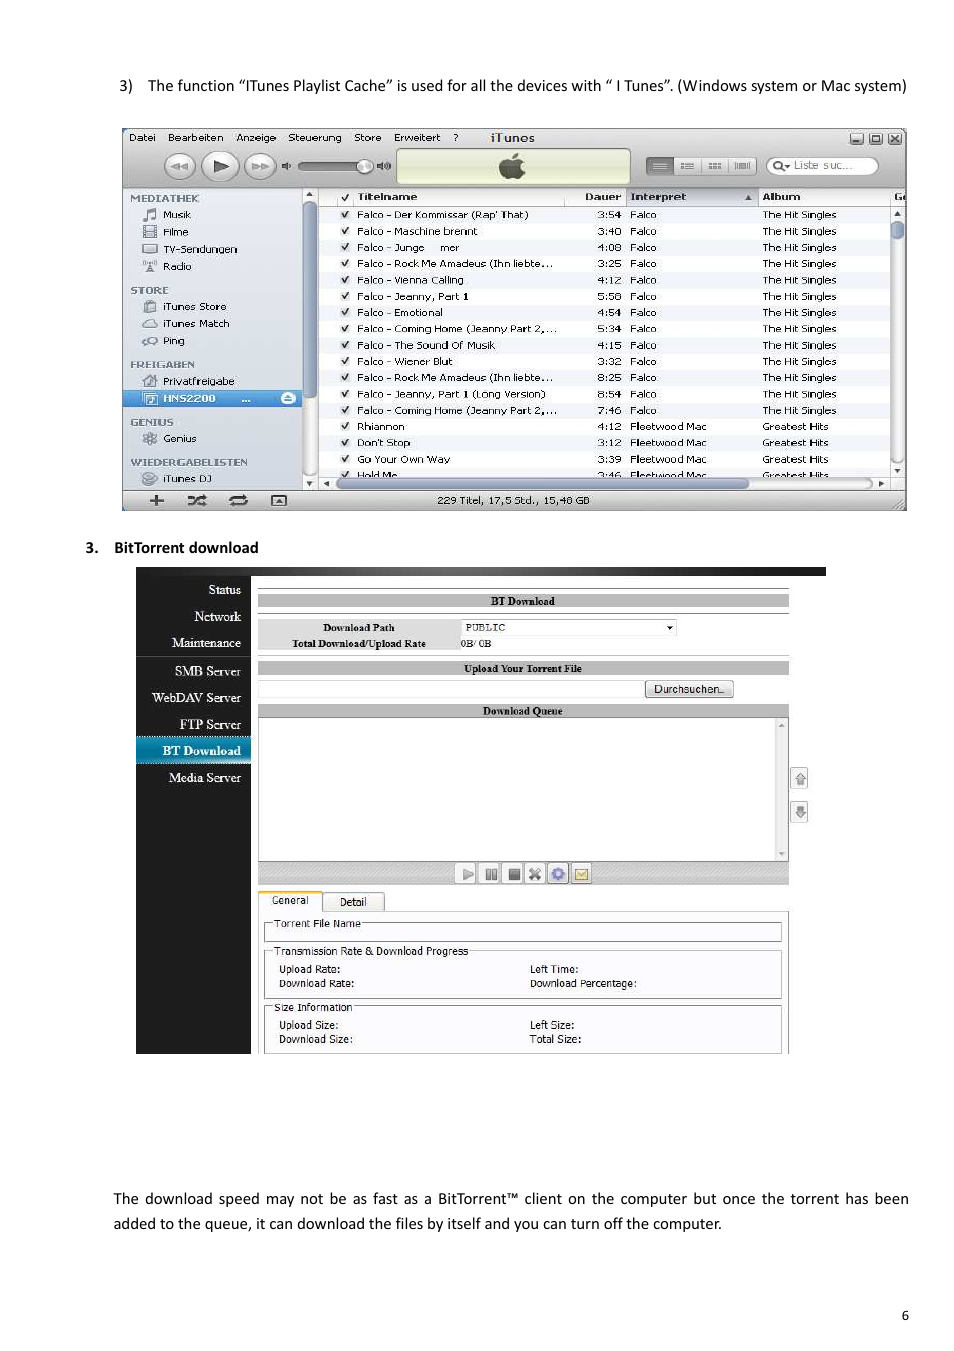Uncheck Rhiannon by Fleetwood Mac
Screen dimensions: 954x1351
(344, 426)
